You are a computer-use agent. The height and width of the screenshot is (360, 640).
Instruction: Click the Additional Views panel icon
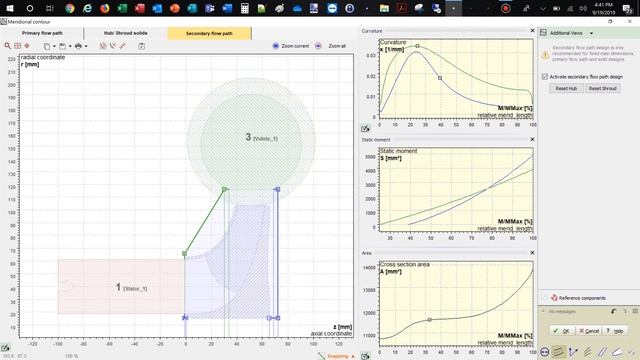[x=543, y=33]
